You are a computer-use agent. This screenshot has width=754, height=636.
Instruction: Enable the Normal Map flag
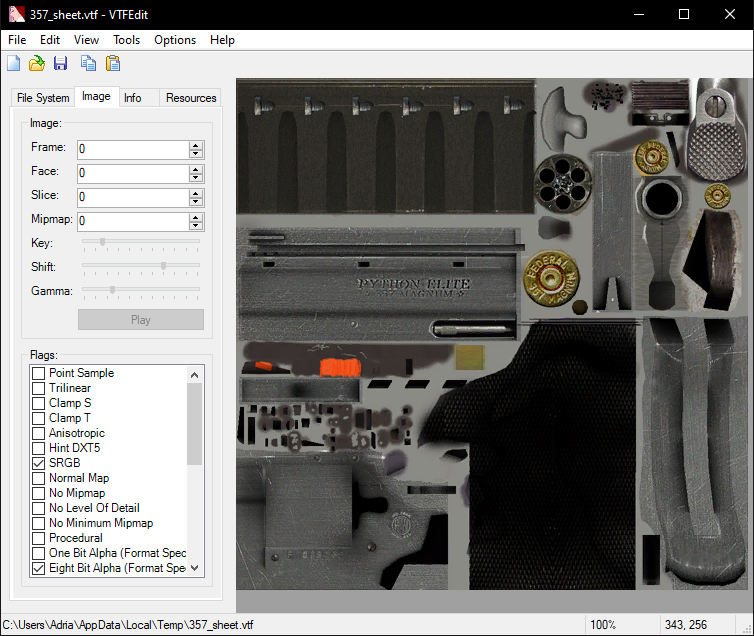(38, 478)
